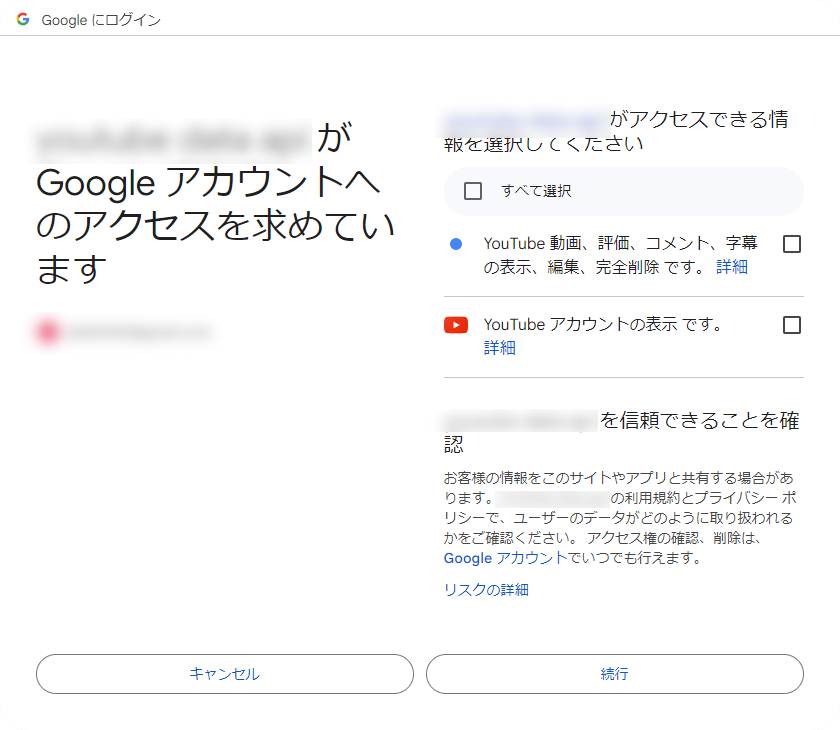Click the Google アカウントへのアクセスを求めています heading

(214, 203)
